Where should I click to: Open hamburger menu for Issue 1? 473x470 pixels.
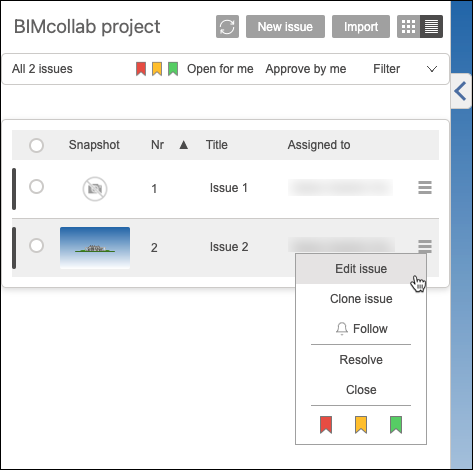[x=425, y=188]
